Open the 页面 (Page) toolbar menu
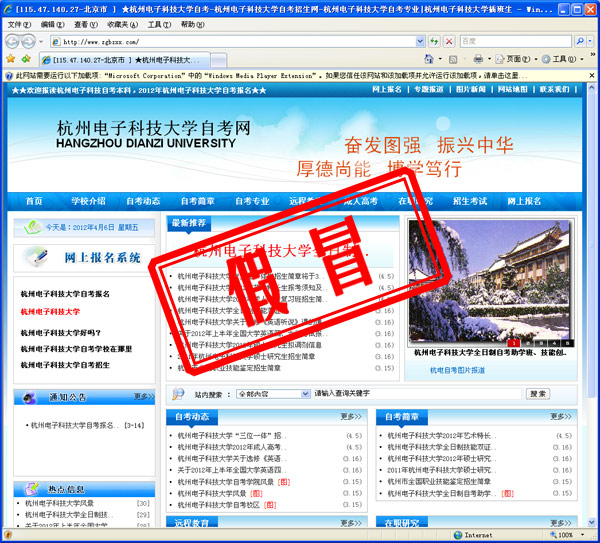Screen dimensions: 600x543 coord(517,59)
